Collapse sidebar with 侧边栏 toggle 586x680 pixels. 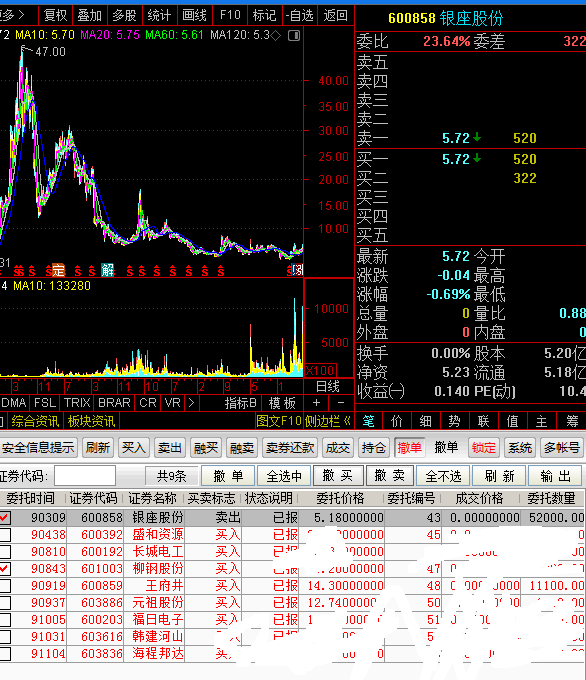click(328, 421)
